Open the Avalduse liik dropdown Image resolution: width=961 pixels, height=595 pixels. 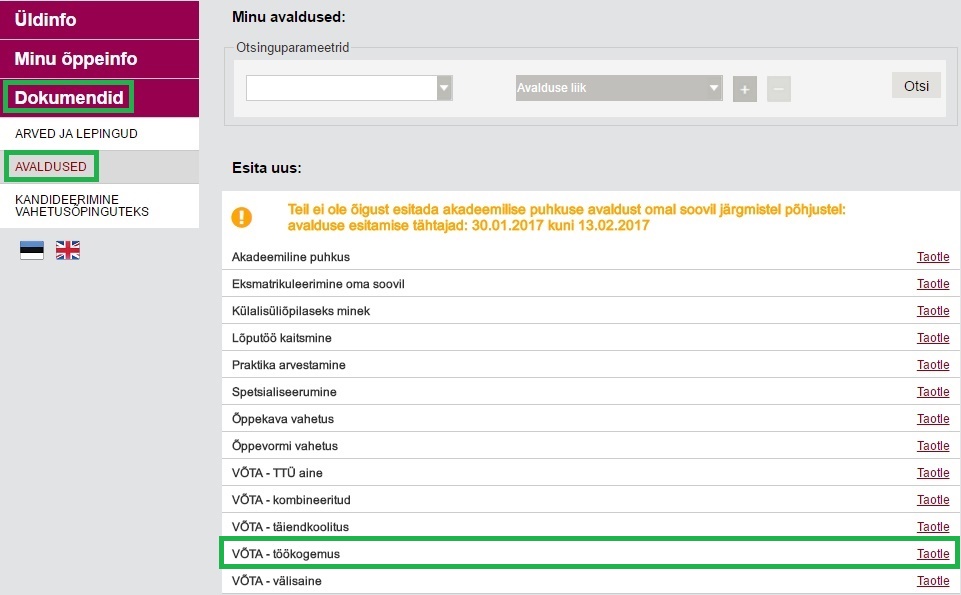[619, 88]
